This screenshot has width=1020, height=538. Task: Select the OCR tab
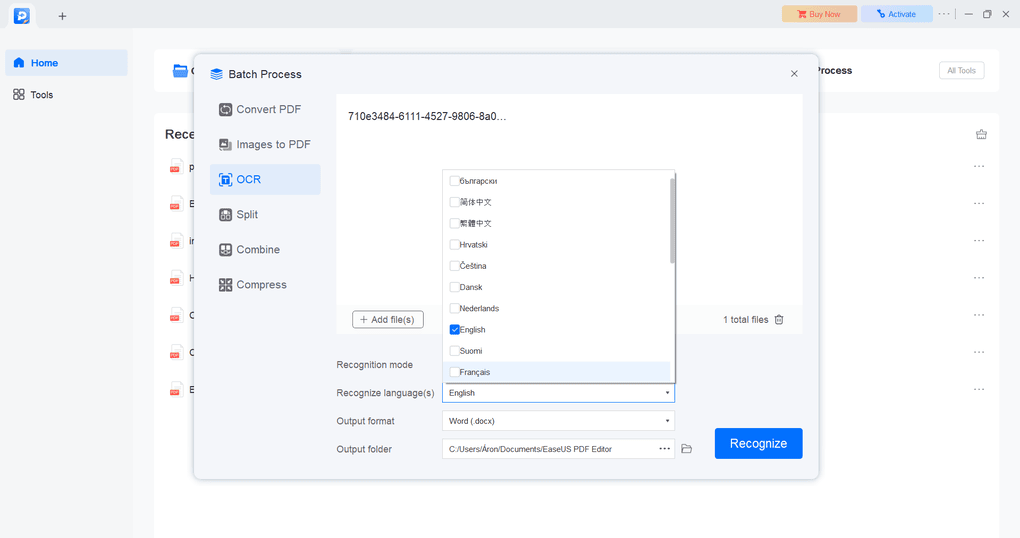265,180
